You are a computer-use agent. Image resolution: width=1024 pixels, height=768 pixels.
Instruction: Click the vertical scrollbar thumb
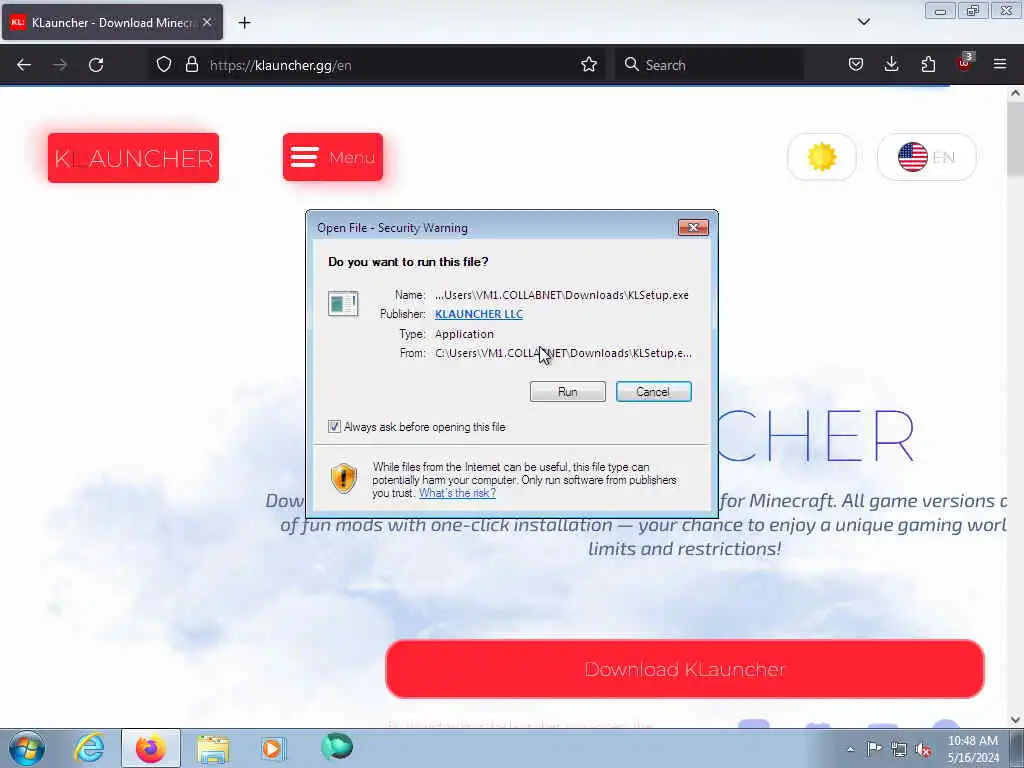click(1015, 138)
